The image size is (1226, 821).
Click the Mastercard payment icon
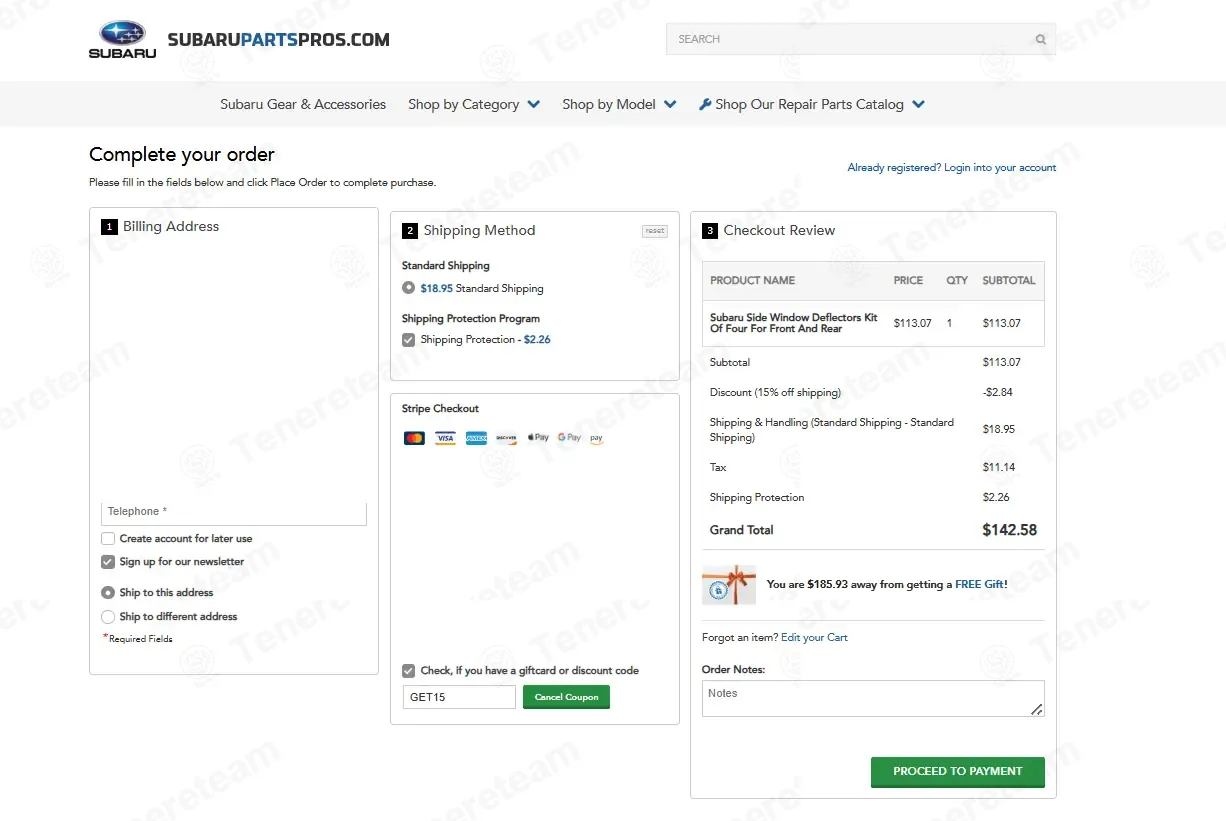tap(414, 438)
